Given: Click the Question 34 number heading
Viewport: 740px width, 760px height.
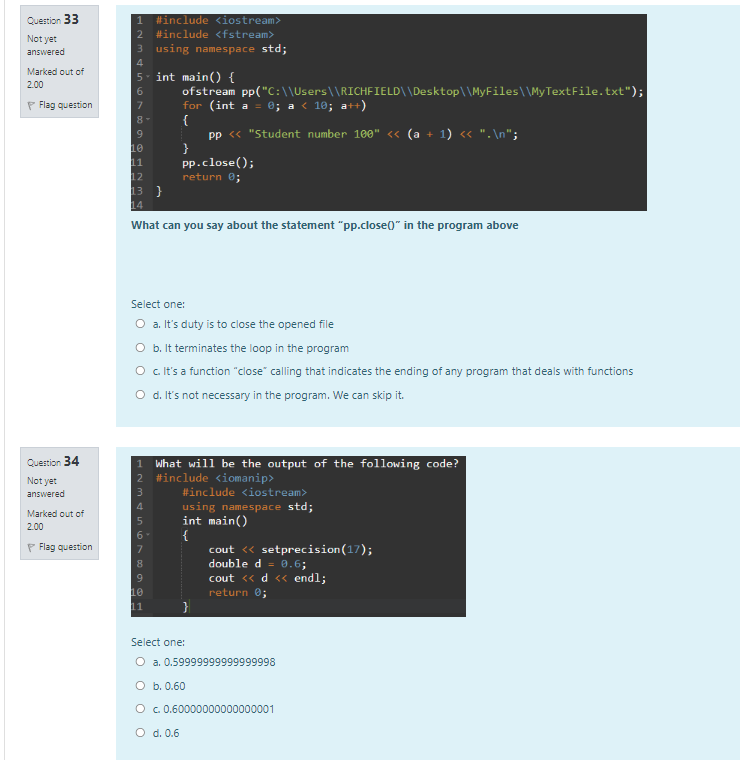Looking at the screenshot, I should [53, 461].
